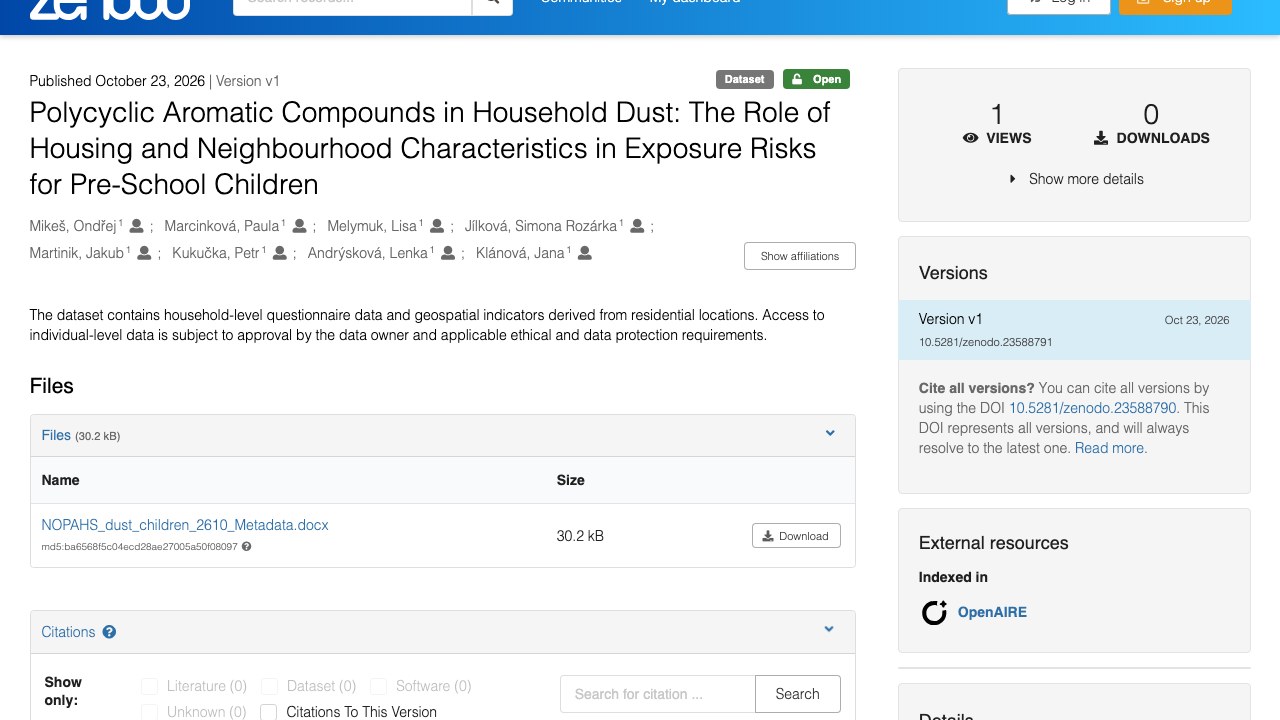Click the 30.2 kB size cell
This screenshot has height=720, width=1280.
(x=580, y=536)
